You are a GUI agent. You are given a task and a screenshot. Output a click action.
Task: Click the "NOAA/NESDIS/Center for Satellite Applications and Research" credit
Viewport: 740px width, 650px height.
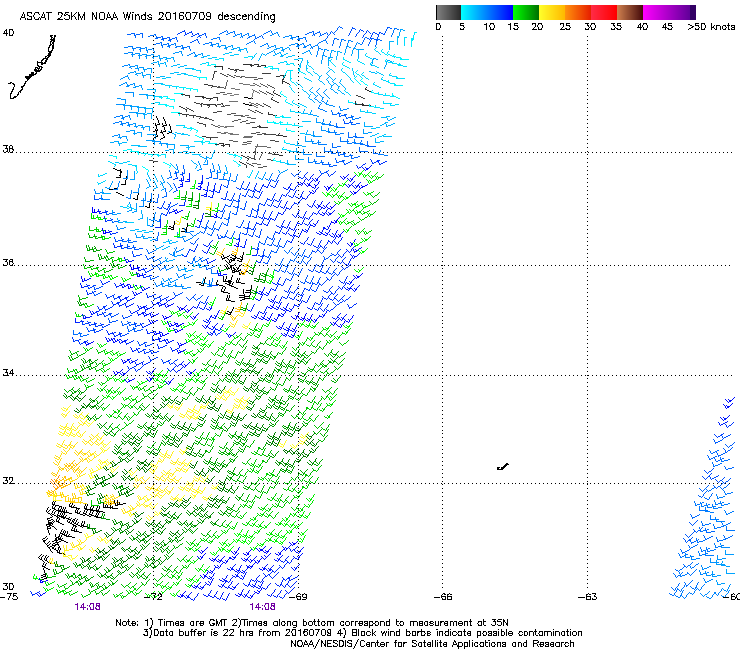(432, 644)
